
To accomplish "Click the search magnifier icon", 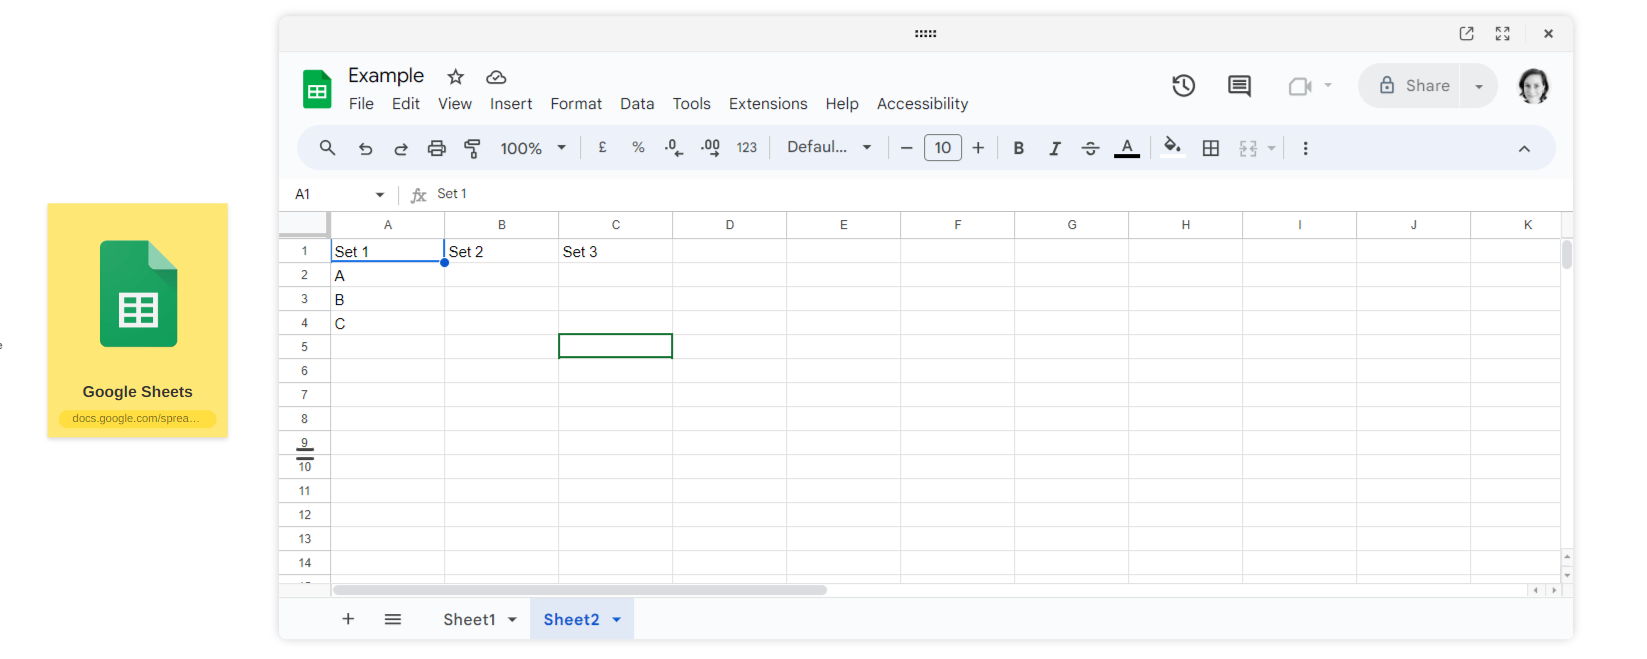I will pyautogui.click(x=327, y=148).
